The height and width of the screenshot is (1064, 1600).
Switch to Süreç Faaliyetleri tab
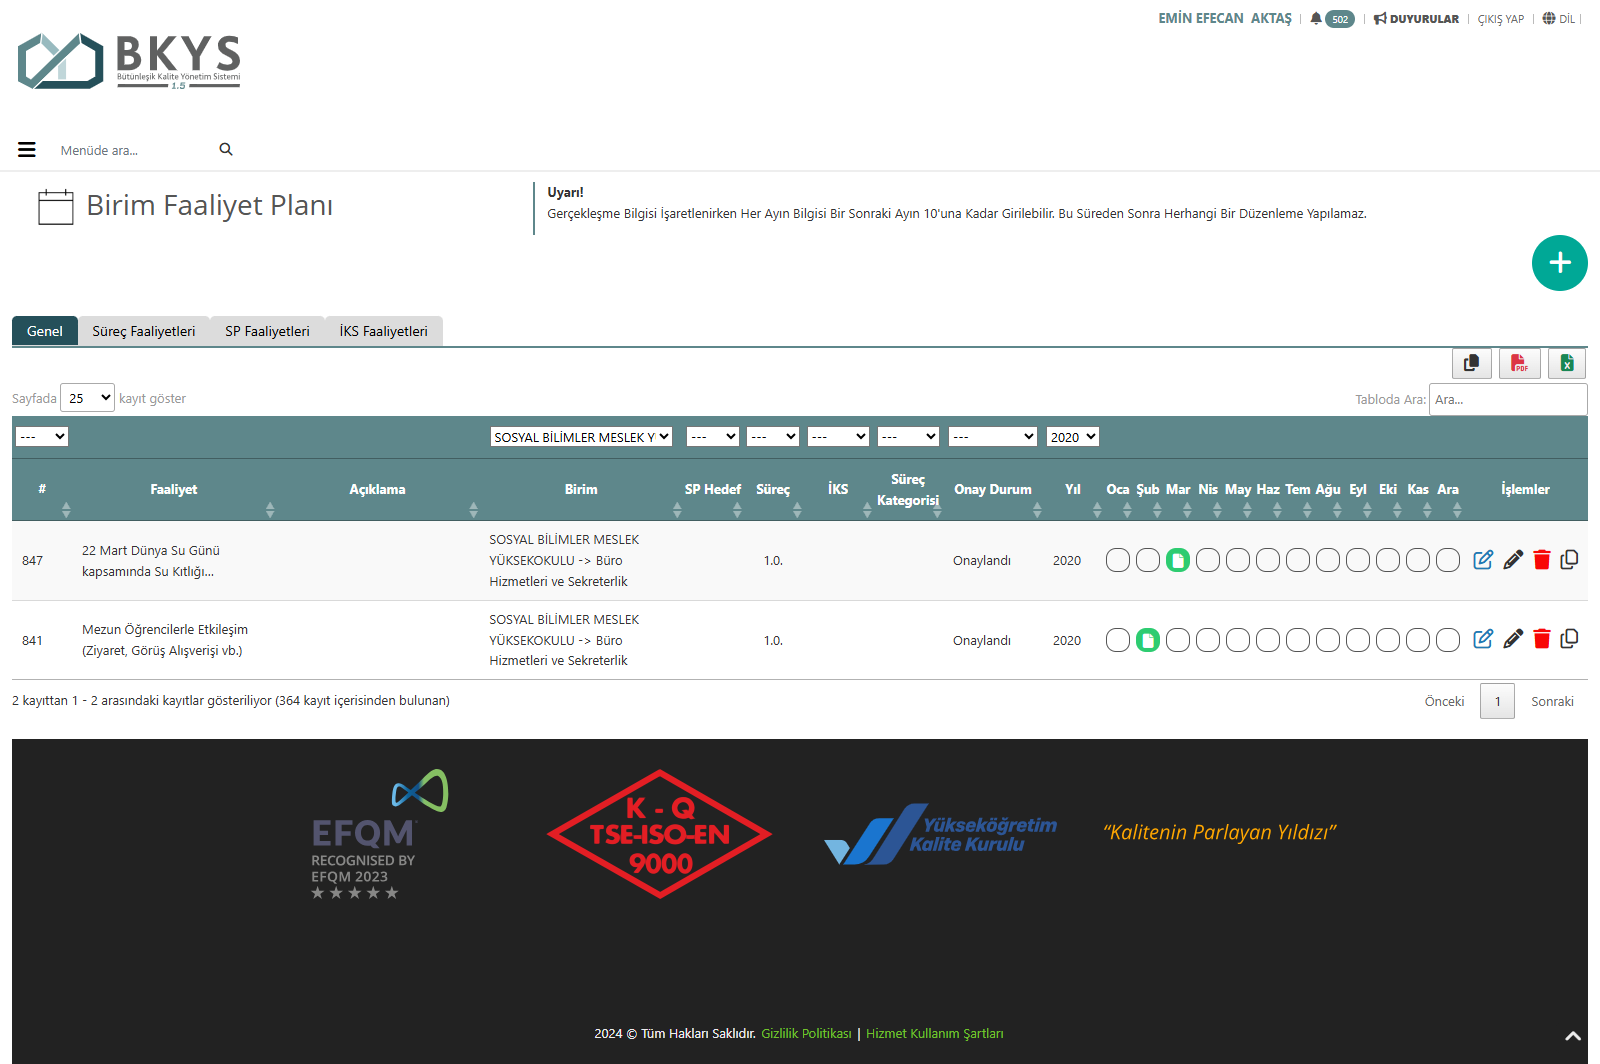144,331
